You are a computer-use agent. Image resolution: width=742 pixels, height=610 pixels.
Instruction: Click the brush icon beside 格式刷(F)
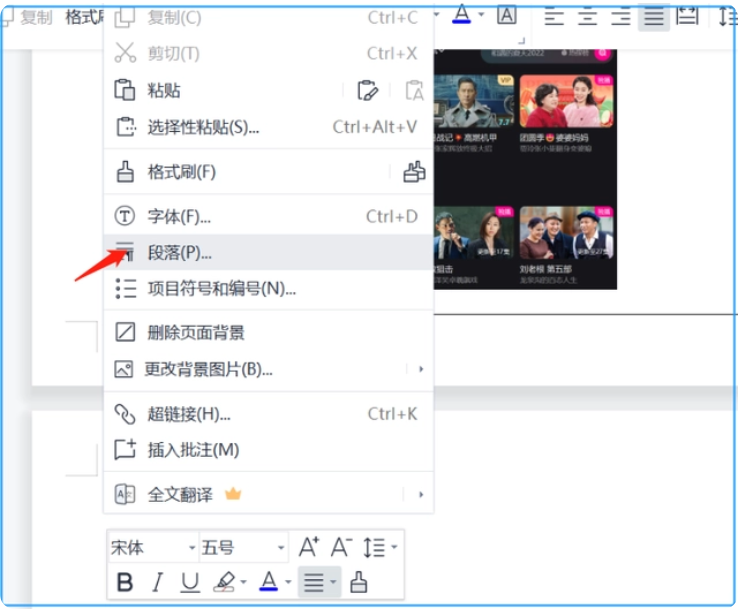pyautogui.click(x=125, y=172)
